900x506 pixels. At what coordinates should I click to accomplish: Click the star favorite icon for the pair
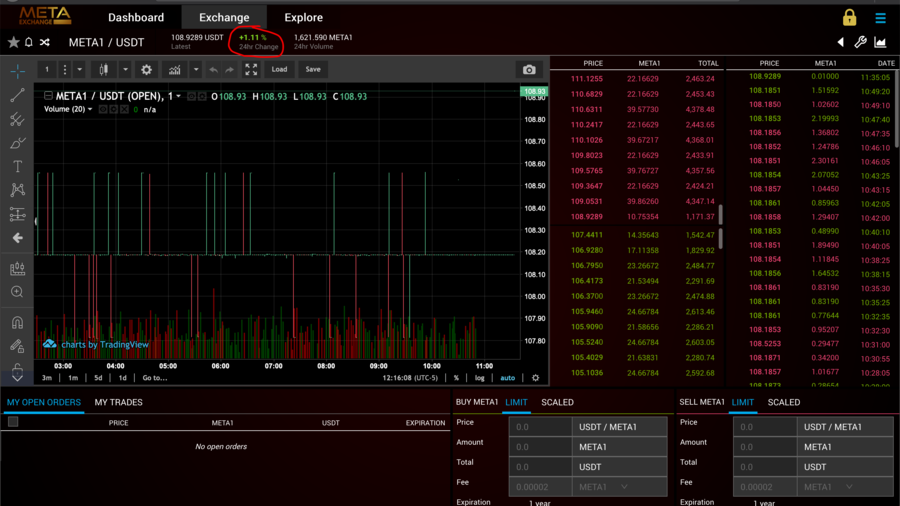(13, 42)
